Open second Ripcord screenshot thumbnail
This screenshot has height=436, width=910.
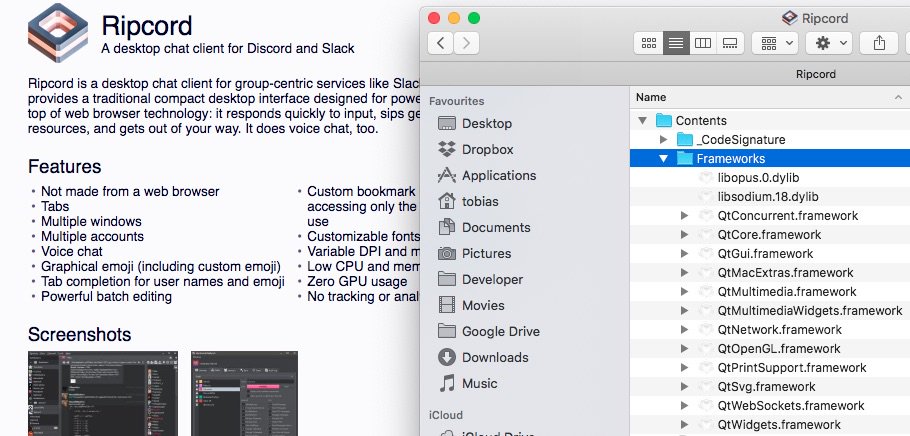(244, 393)
